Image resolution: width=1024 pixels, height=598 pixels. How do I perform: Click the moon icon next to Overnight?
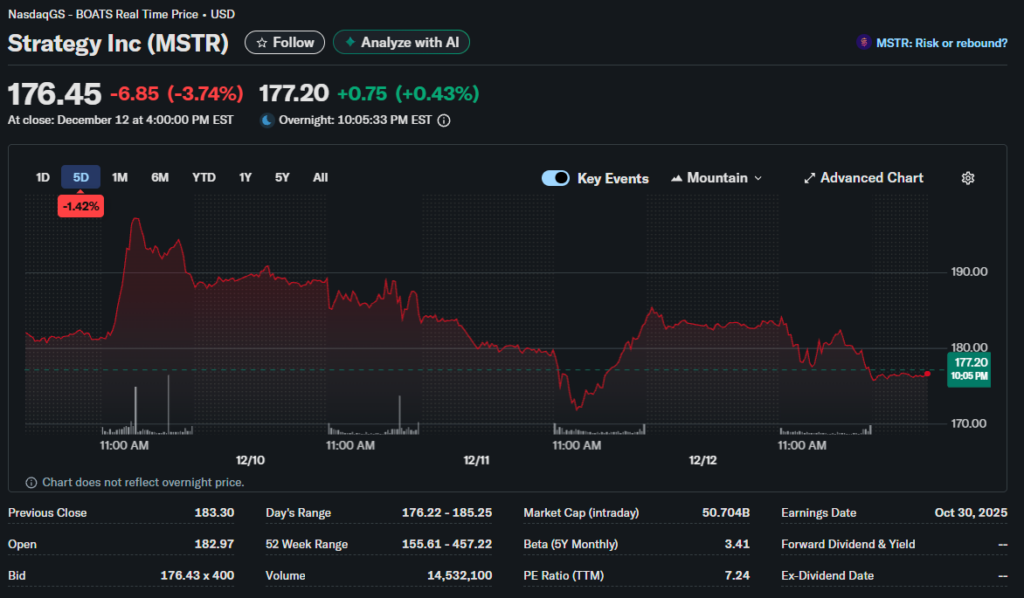(267, 120)
